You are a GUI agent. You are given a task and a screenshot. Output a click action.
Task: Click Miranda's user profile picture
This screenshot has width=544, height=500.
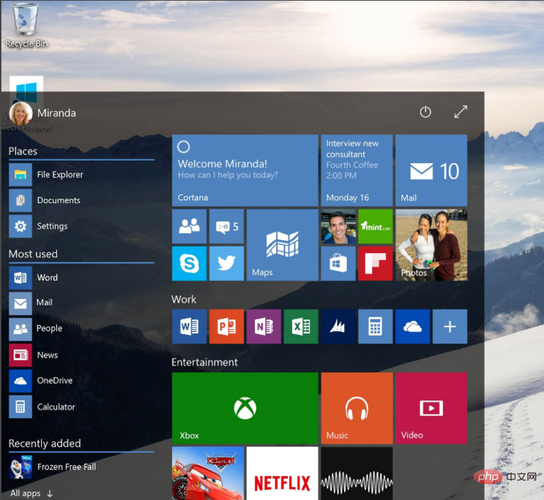pos(21,113)
